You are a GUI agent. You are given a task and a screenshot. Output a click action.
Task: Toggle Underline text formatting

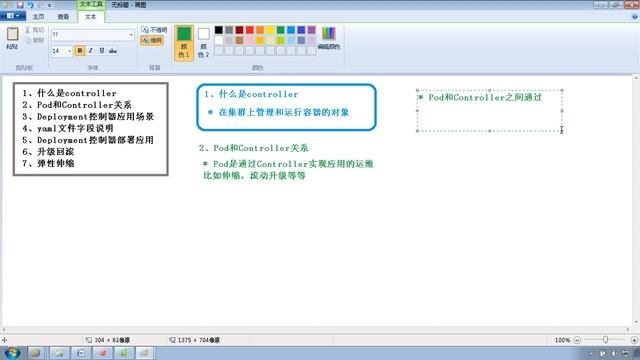pyautogui.click(x=102, y=51)
